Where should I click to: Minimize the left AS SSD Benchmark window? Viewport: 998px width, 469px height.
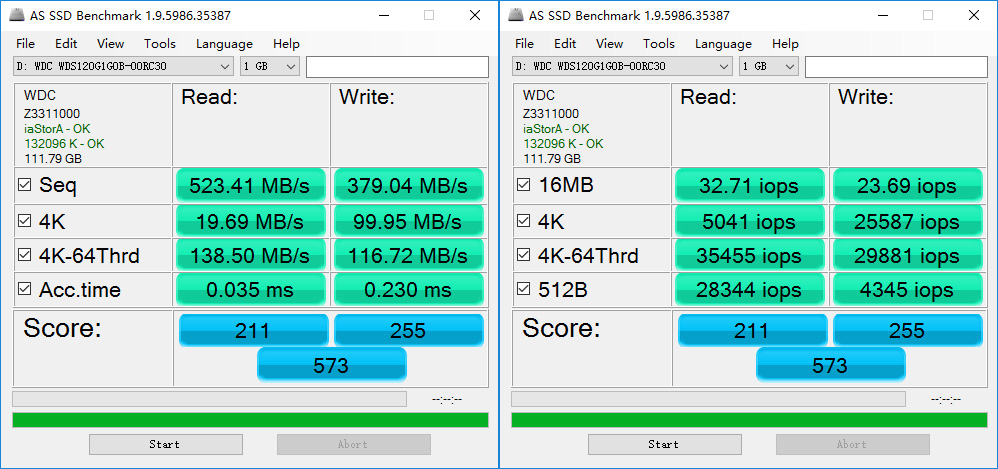coord(382,15)
